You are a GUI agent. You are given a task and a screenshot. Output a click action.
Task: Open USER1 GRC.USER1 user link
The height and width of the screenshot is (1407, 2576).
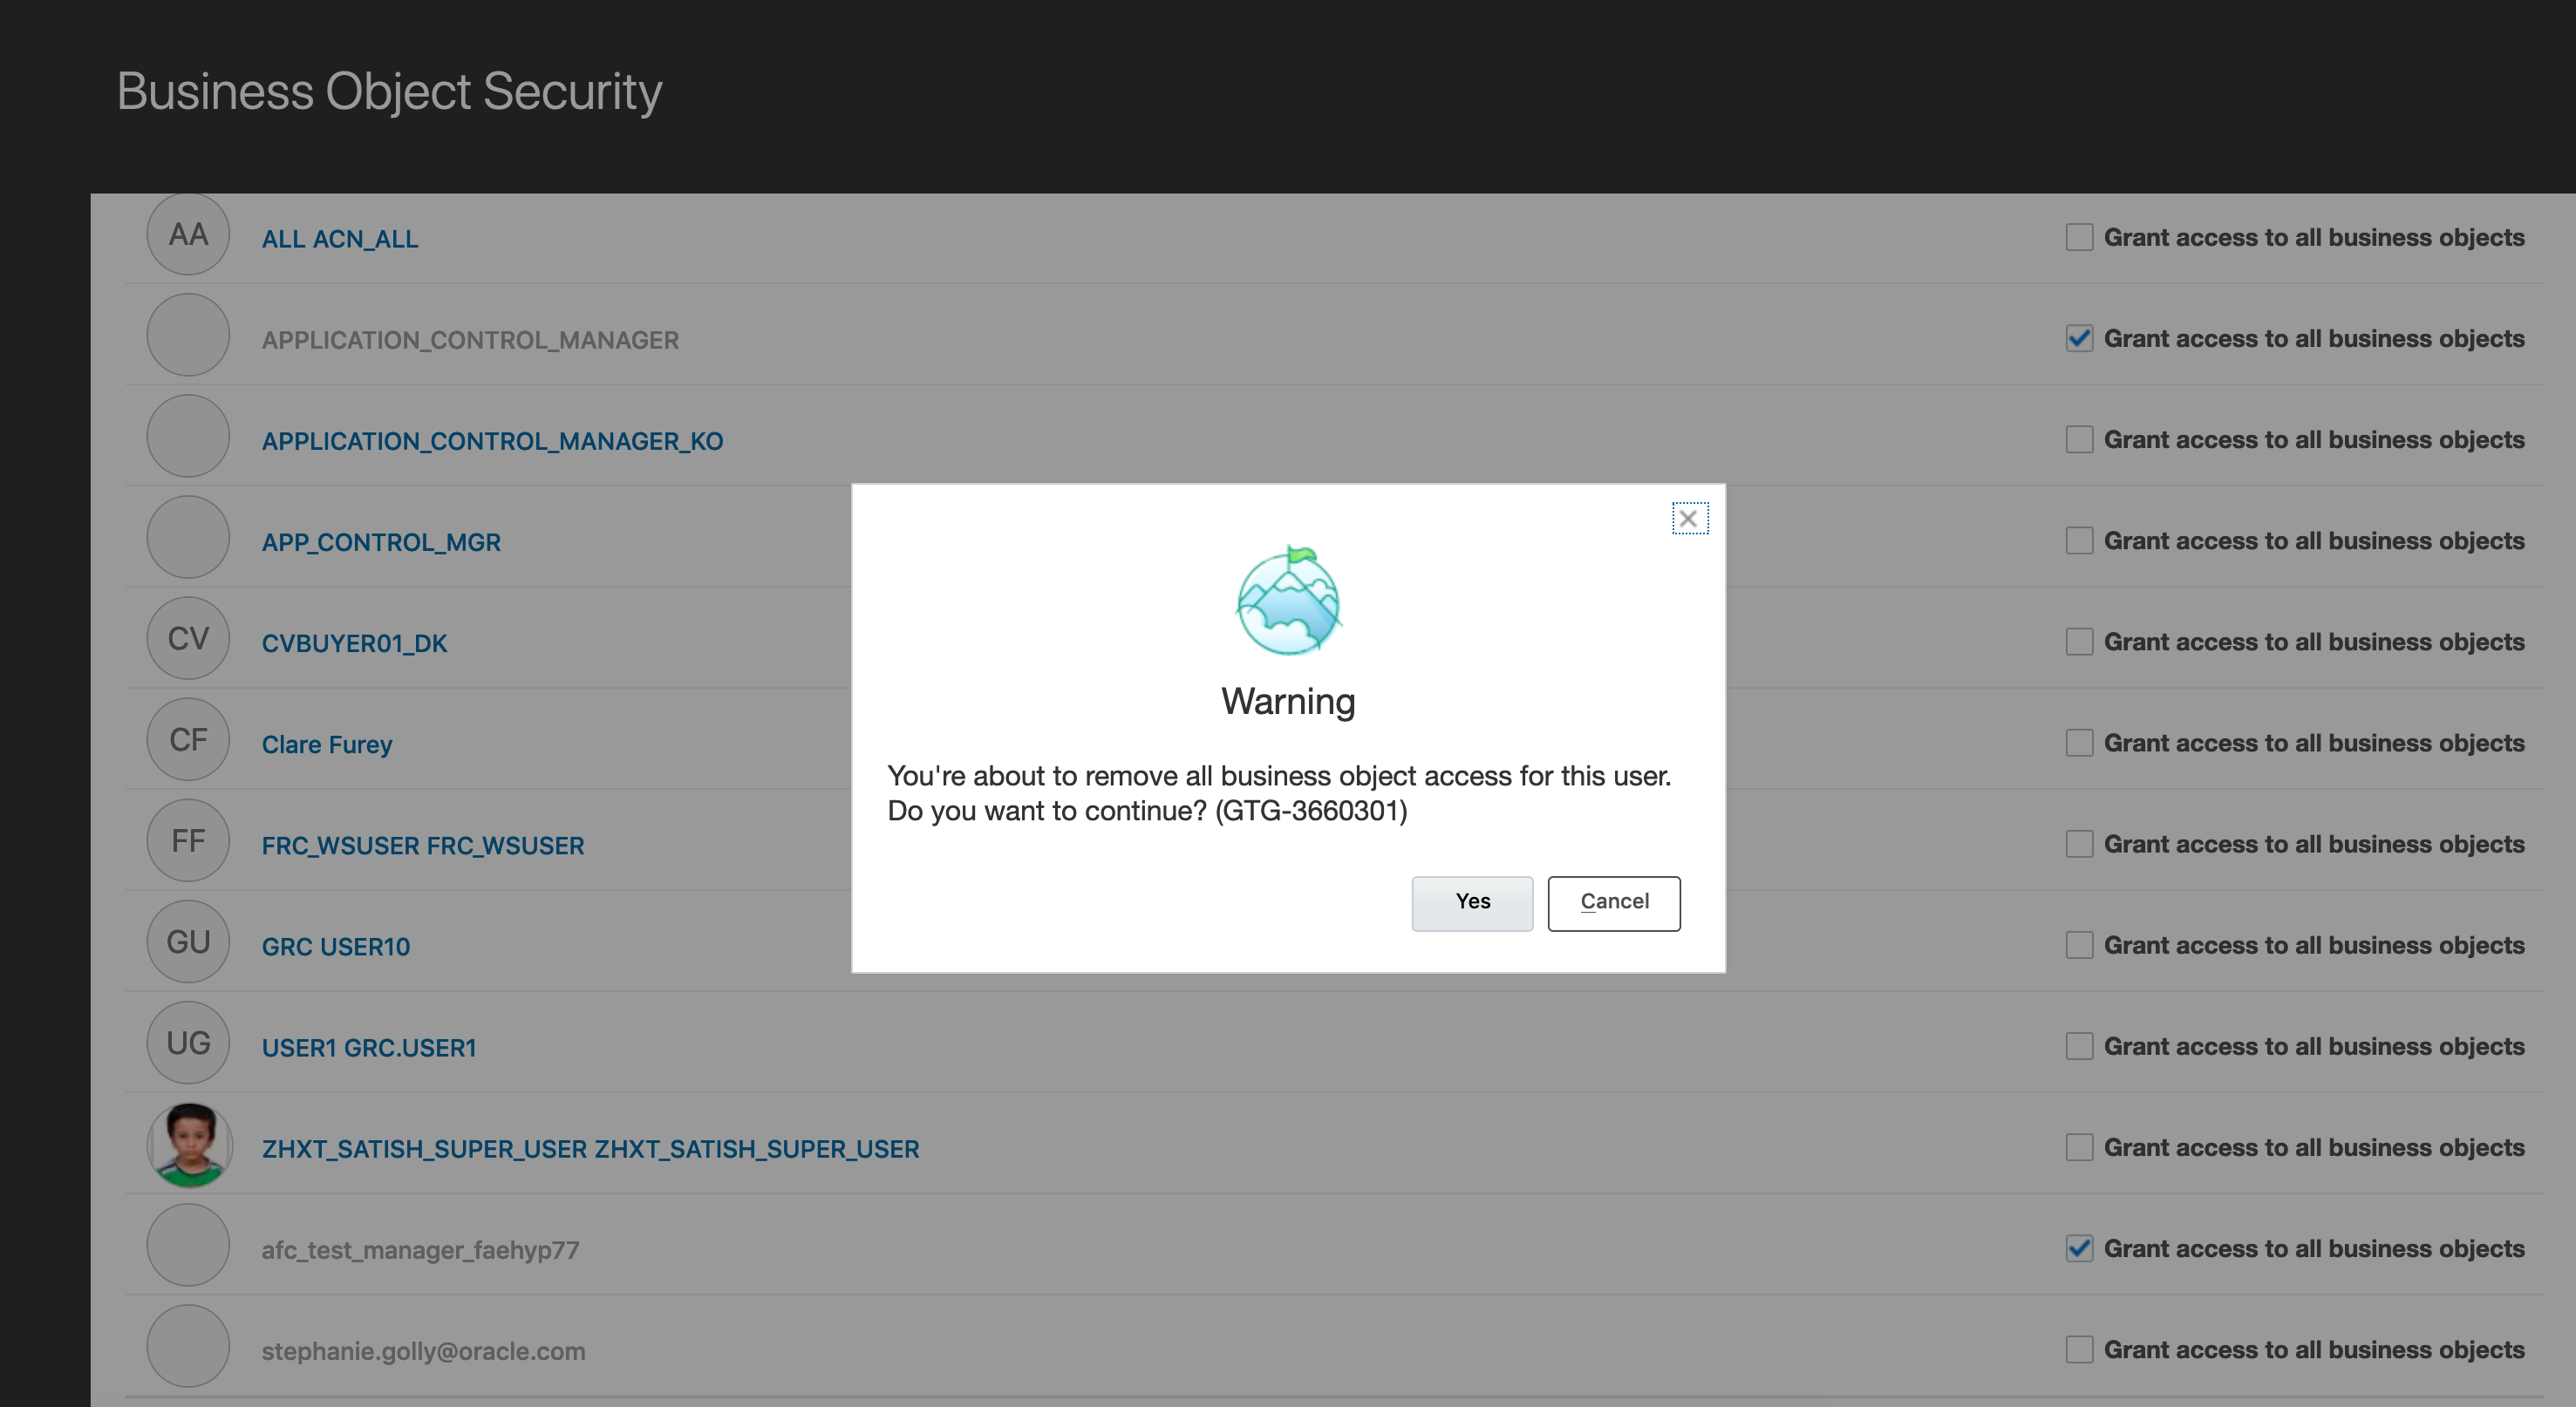369,1047
